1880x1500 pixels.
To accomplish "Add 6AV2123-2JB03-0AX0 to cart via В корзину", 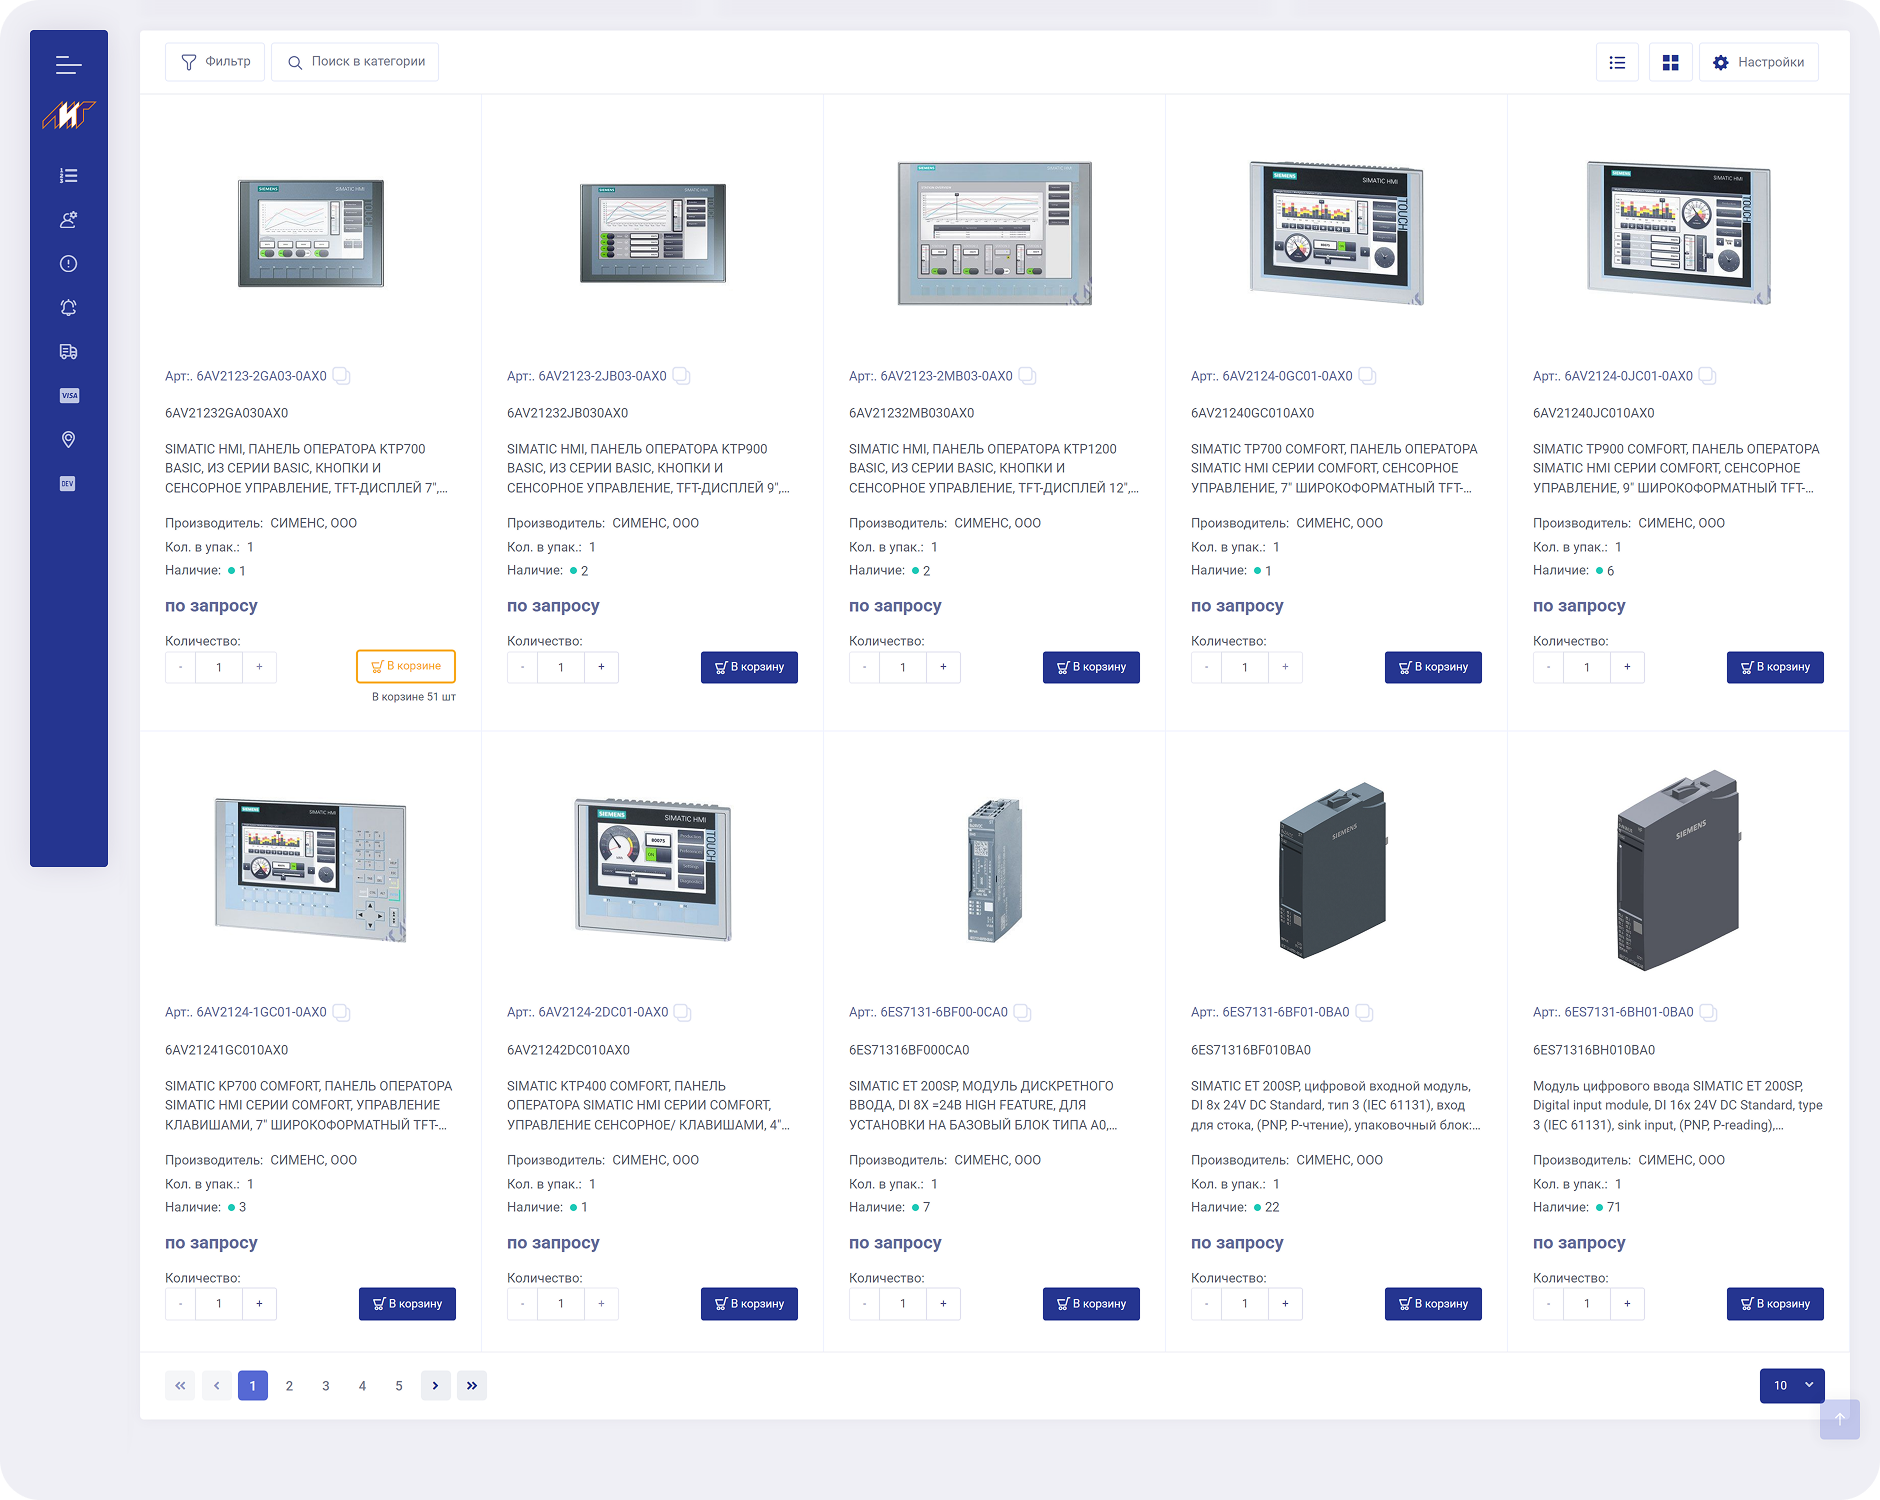I will [749, 667].
